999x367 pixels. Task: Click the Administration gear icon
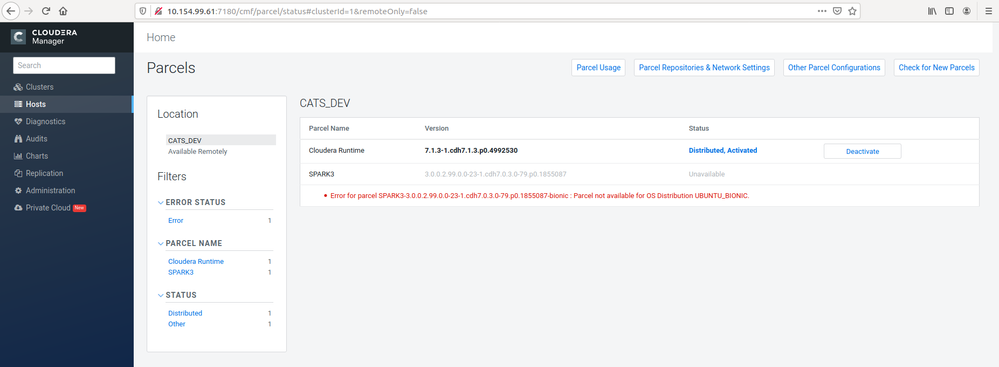point(18,191)
